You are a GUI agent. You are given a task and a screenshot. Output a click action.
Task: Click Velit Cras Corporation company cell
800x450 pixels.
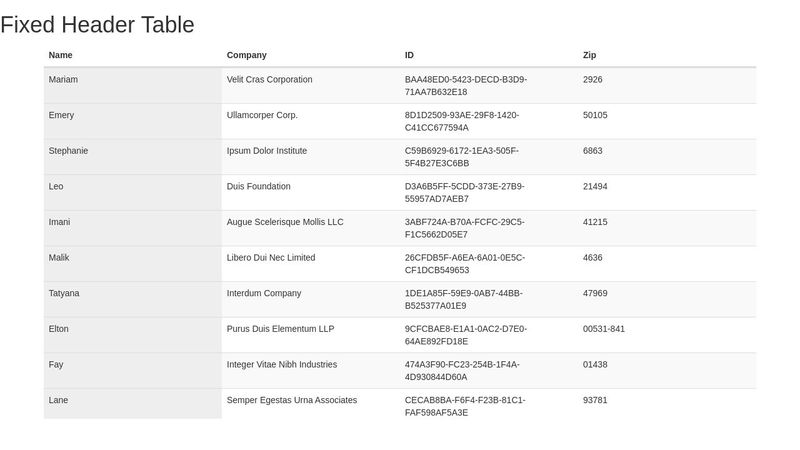click(x=311, y=86)
